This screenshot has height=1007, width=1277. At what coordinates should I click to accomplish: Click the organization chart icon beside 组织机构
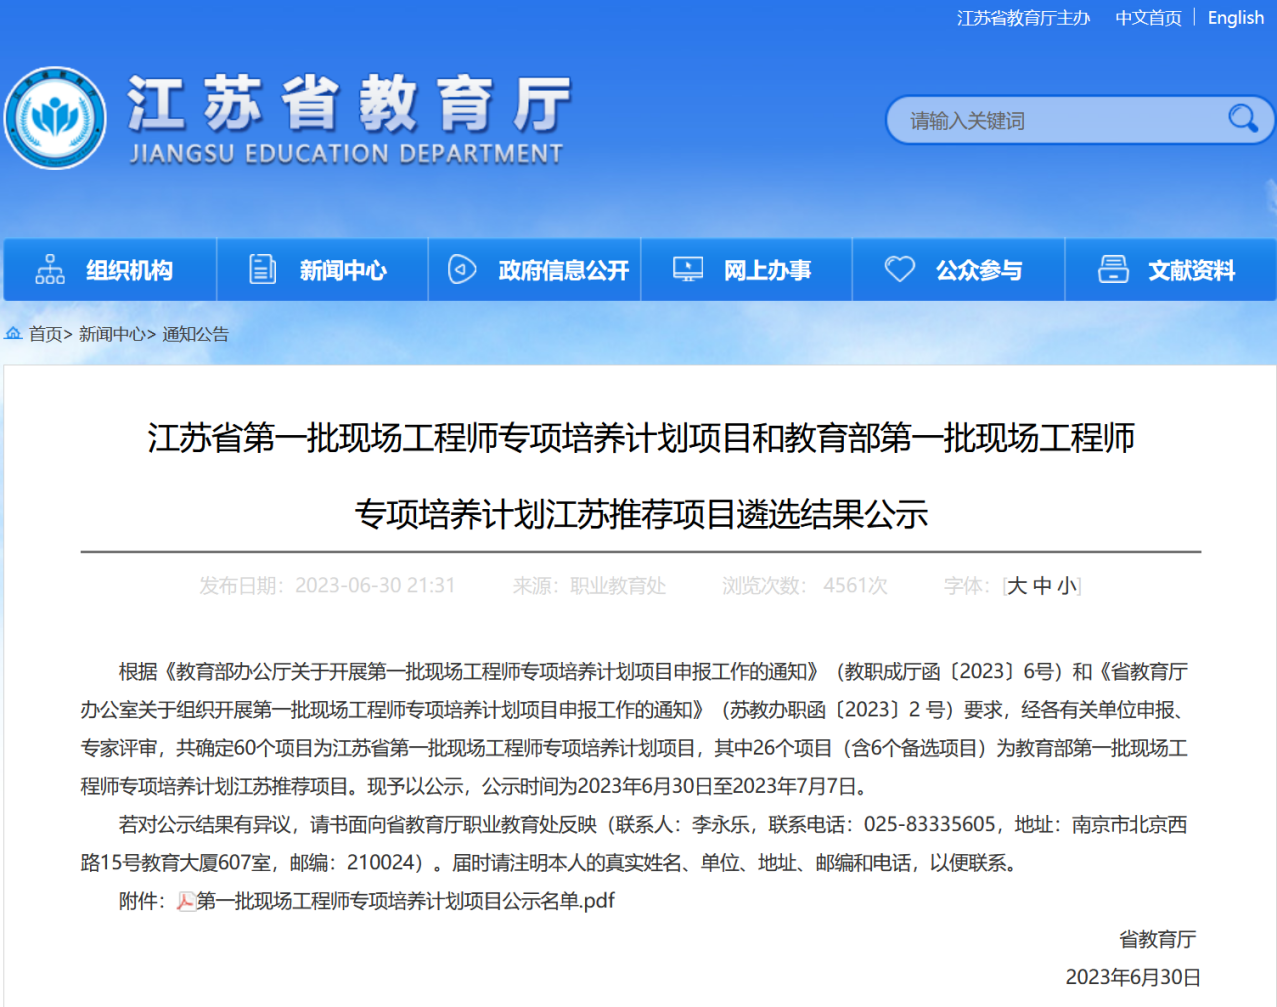tap(50, 269)
